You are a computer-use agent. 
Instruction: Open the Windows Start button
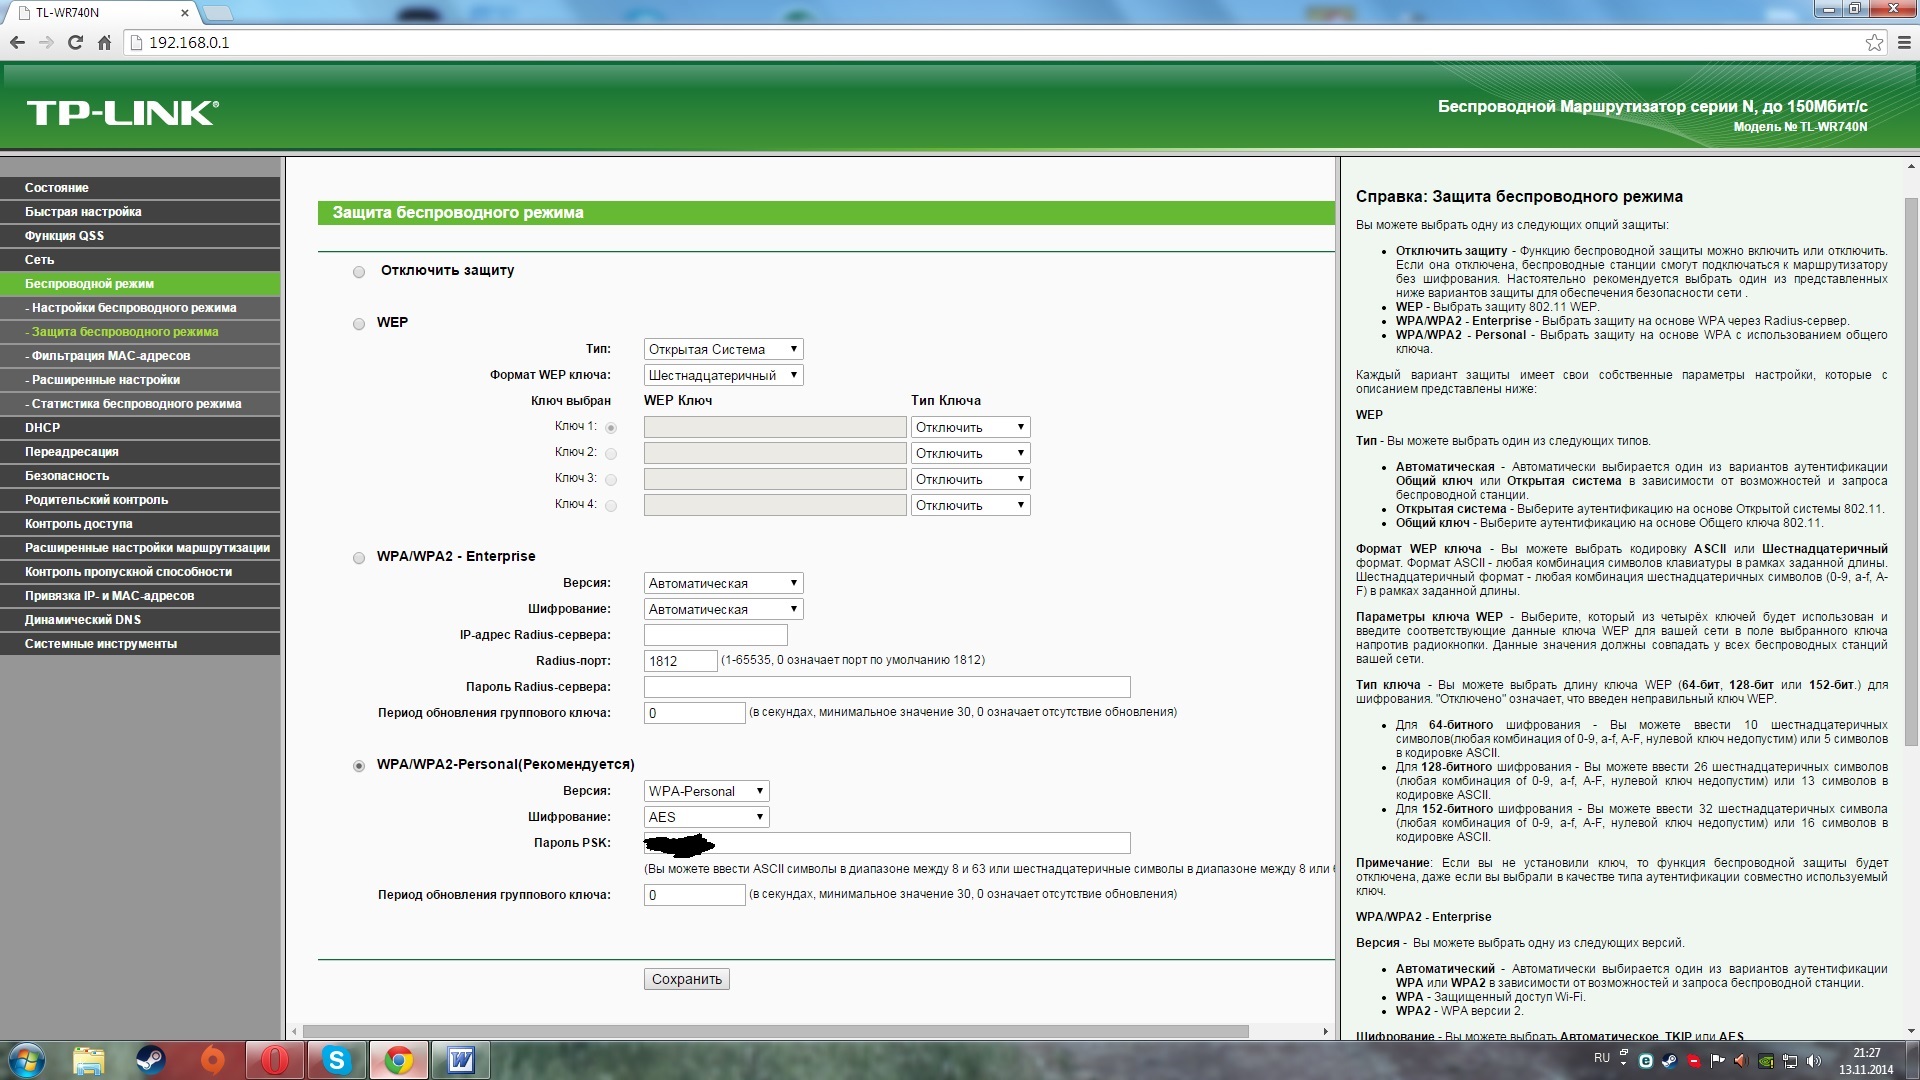[26, 1060]
